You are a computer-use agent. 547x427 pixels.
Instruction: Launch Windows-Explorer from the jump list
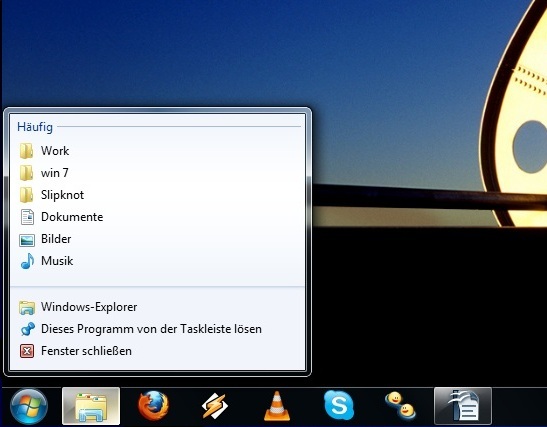pyautogui.click(x=157, y=307)
